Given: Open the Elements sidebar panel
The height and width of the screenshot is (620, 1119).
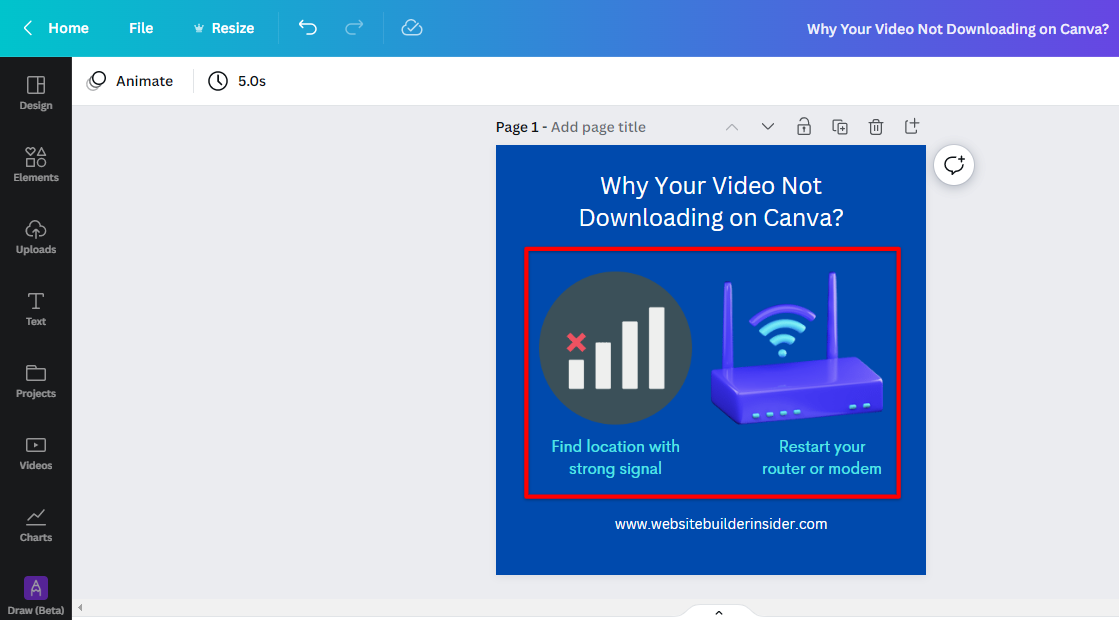Looking at the screenshot, I should [x=36, y=164].
